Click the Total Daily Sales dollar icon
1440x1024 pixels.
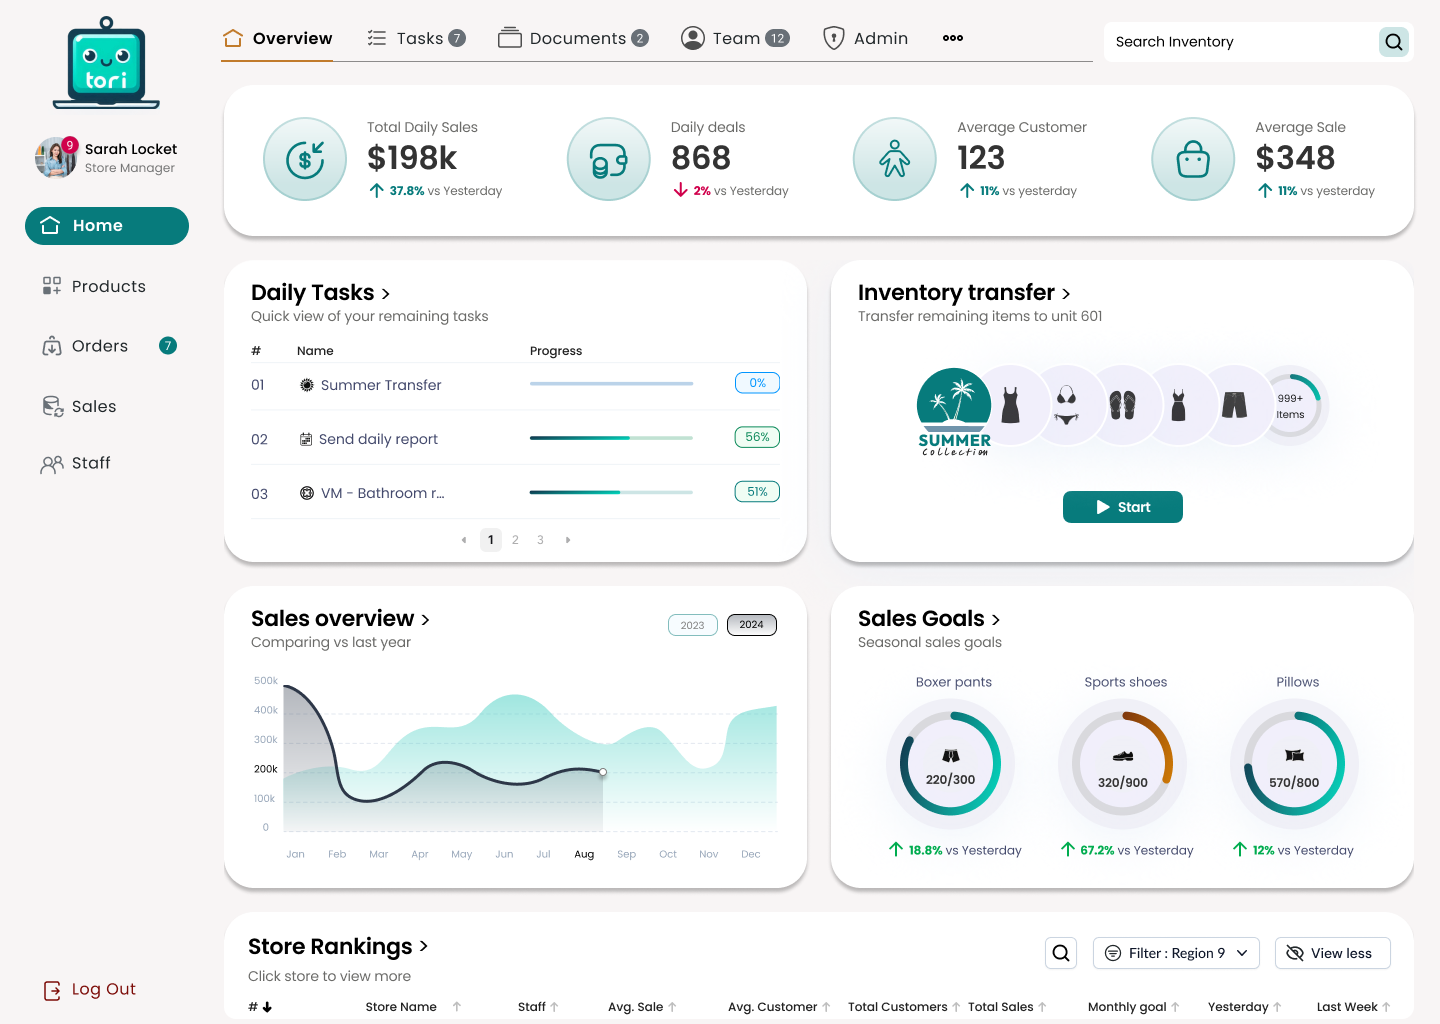point(305,159)
